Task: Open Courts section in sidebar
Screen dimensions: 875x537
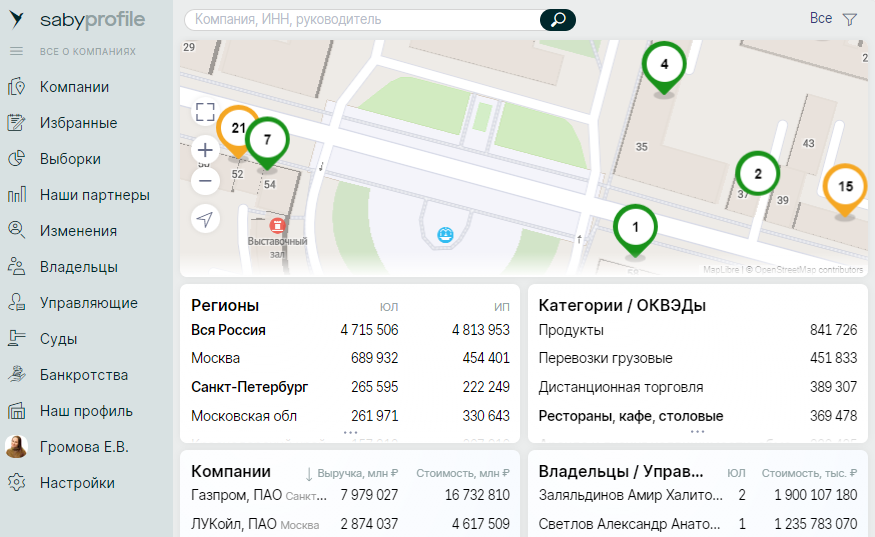Action: (x=58, y=339)
